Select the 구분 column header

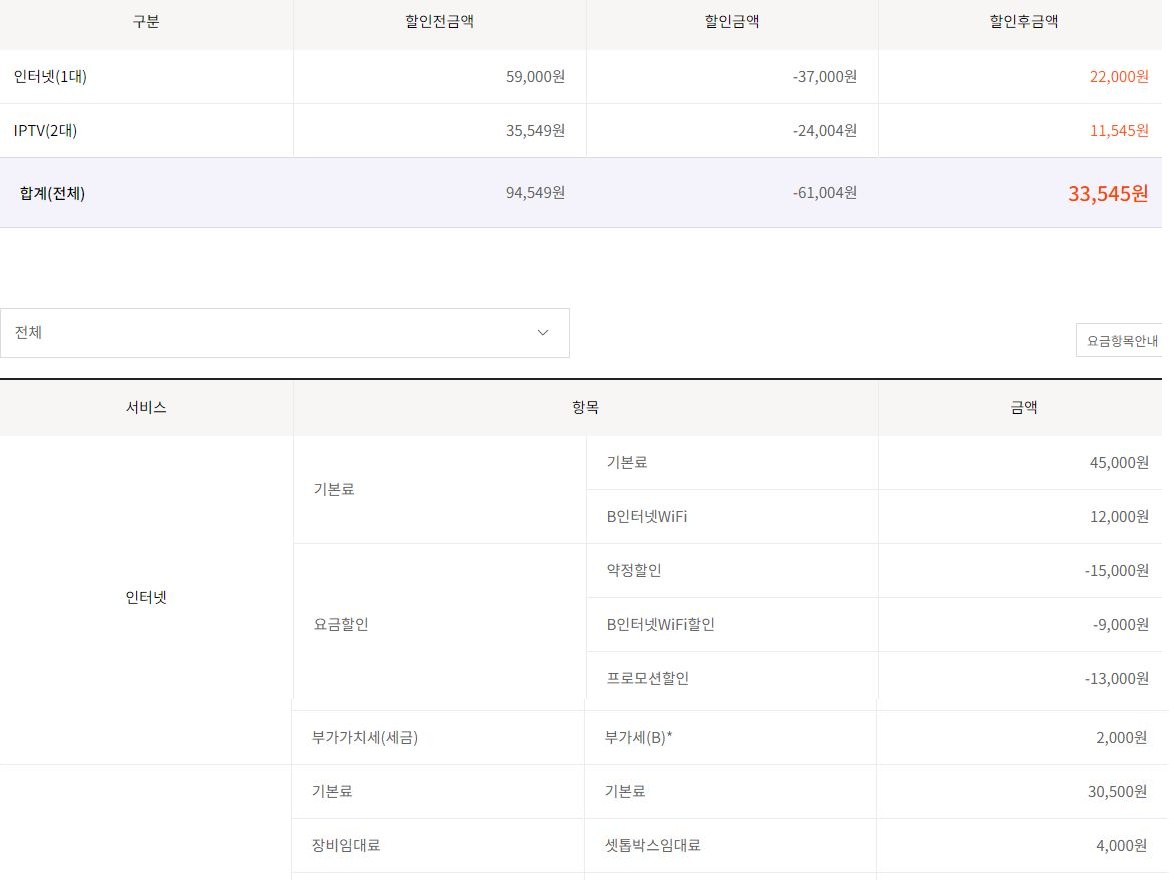tap(146, 22)
